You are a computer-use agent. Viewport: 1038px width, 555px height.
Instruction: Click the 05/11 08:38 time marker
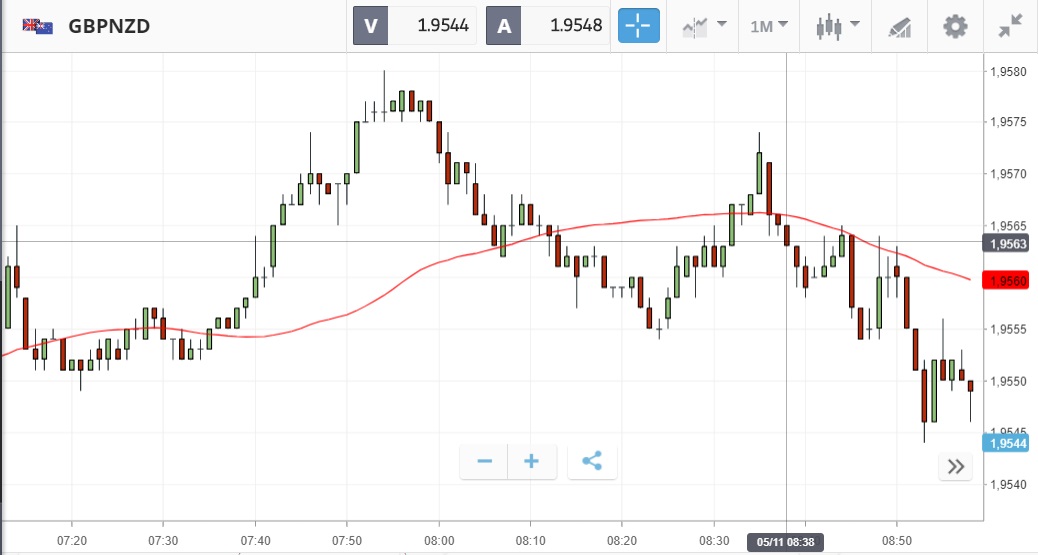point(787,543)
